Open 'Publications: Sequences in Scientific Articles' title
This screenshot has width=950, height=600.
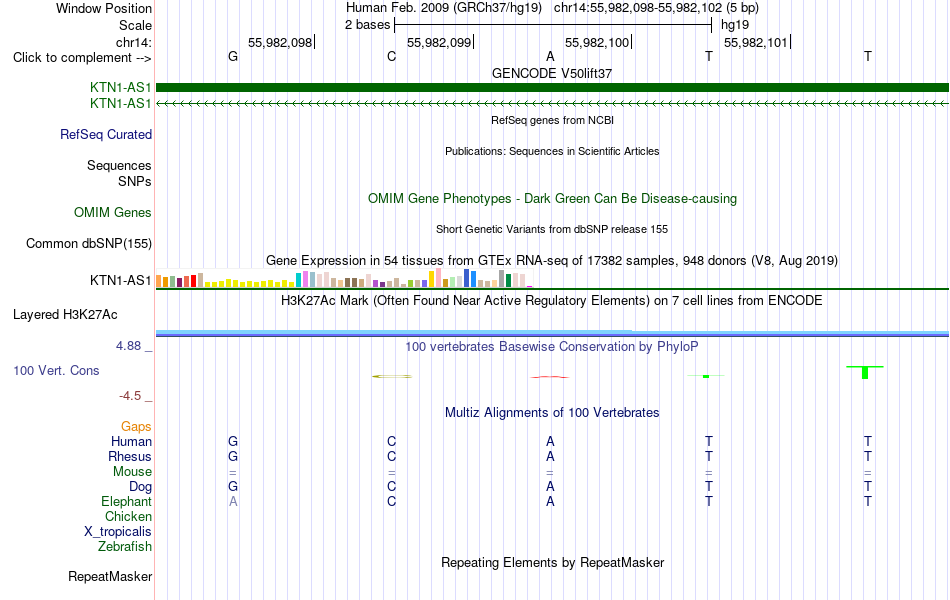click(x=552, y=151)
